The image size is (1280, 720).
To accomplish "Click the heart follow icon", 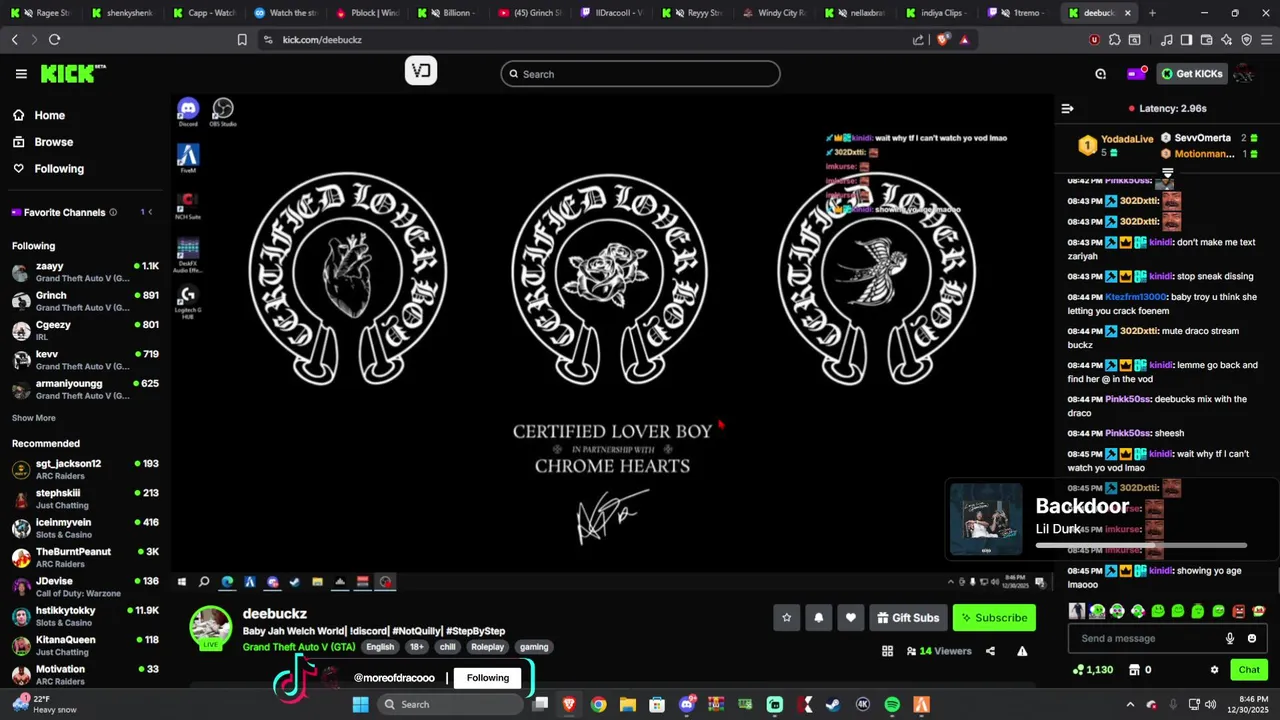I will (850, 618).
